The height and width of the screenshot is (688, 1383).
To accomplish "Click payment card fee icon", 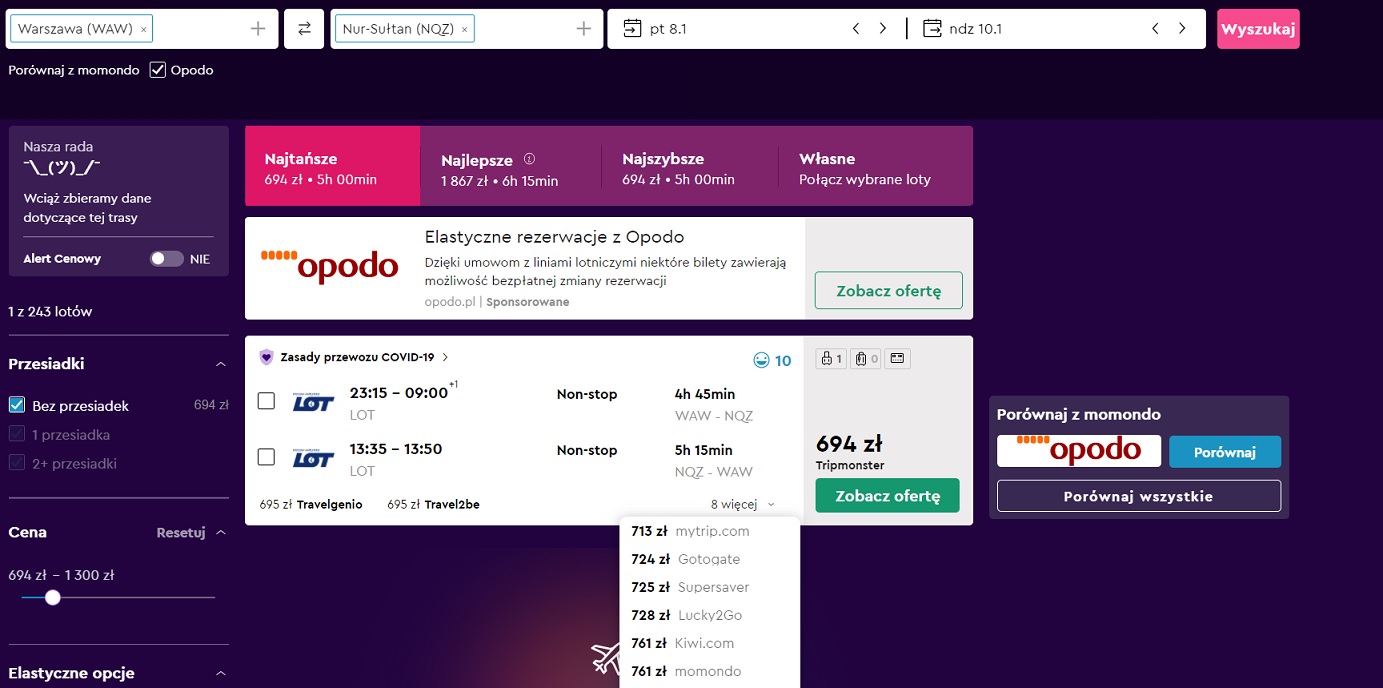I will [x=897, y=359].
